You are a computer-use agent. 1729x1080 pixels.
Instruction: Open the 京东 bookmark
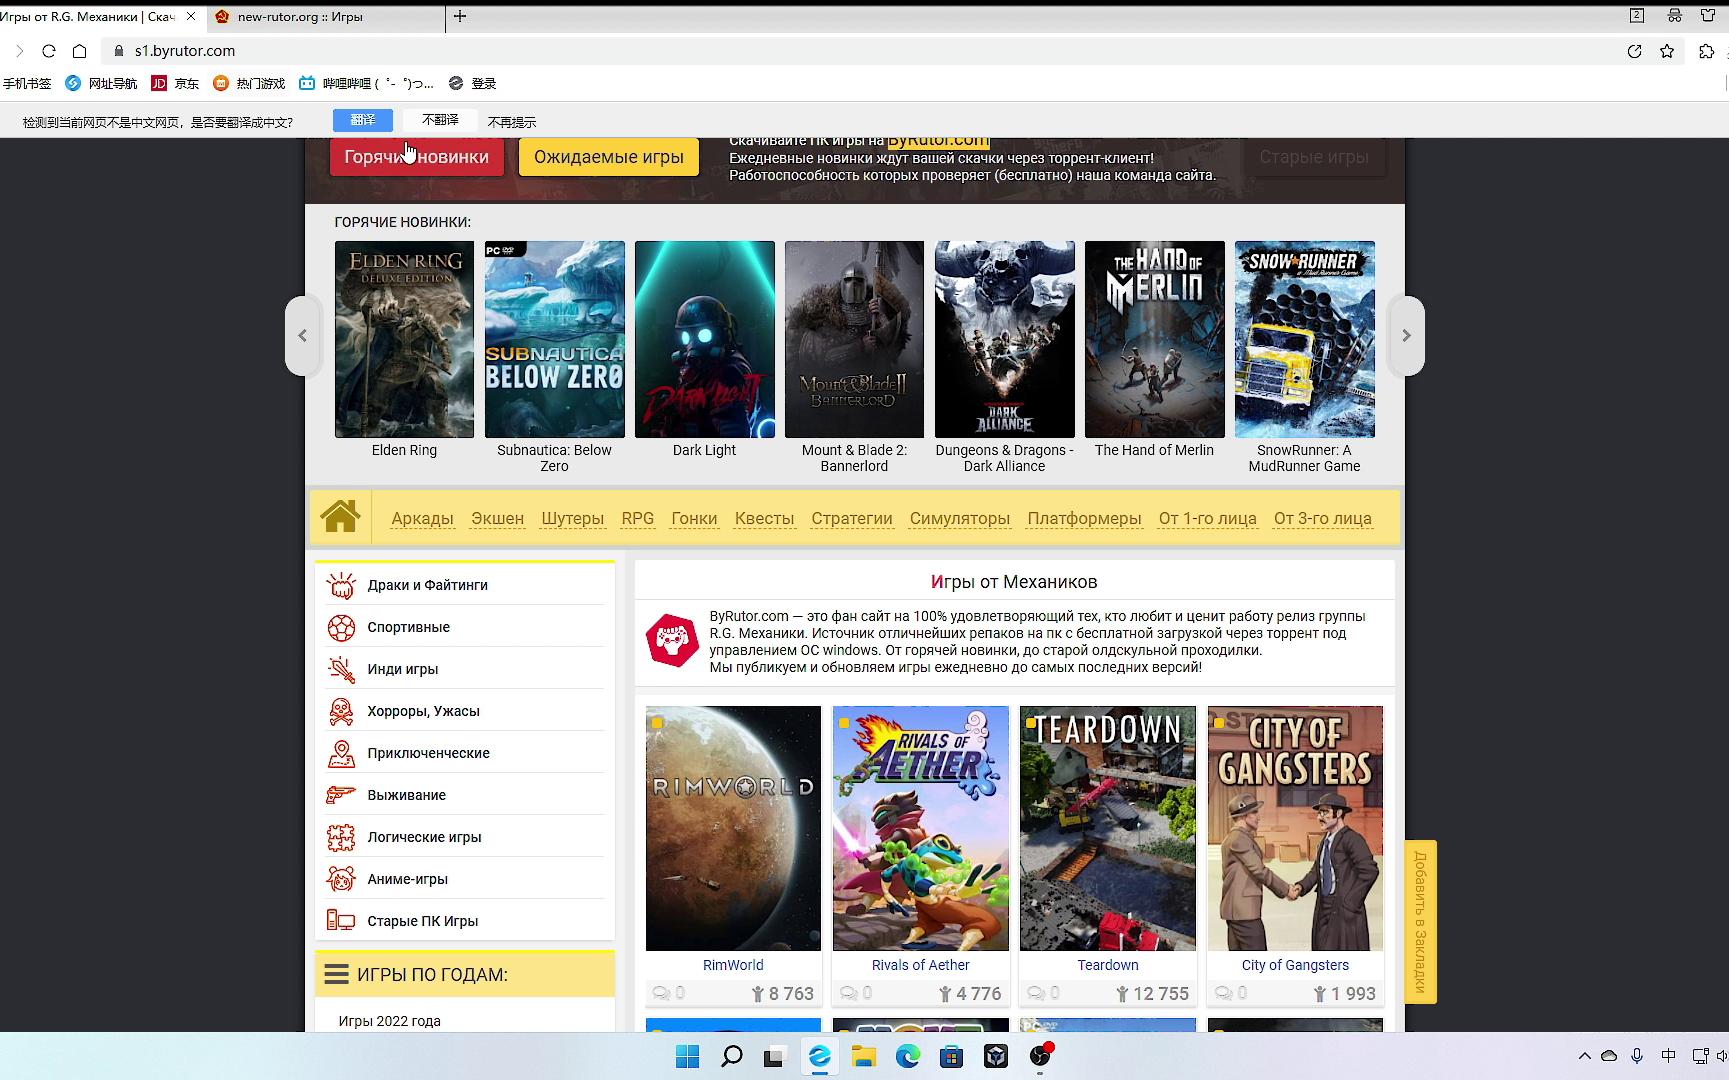pyautogui.click(x=176, y=83)
